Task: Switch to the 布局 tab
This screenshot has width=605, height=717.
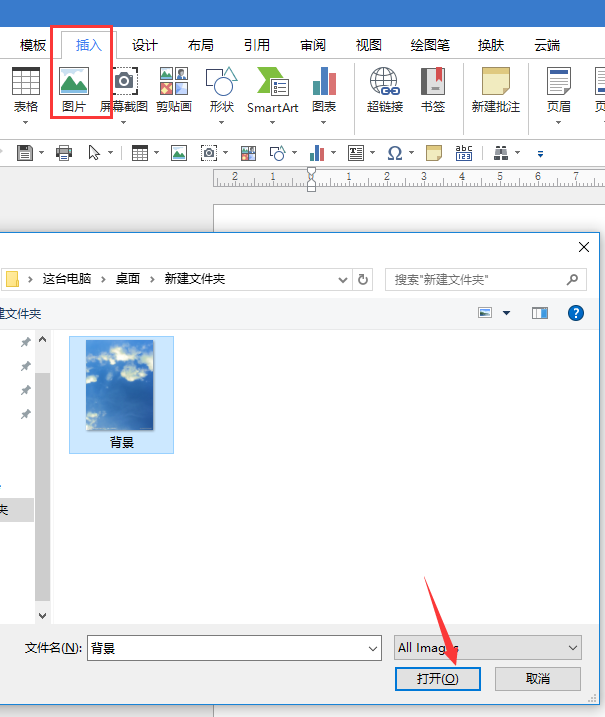Action: [201, 45]
